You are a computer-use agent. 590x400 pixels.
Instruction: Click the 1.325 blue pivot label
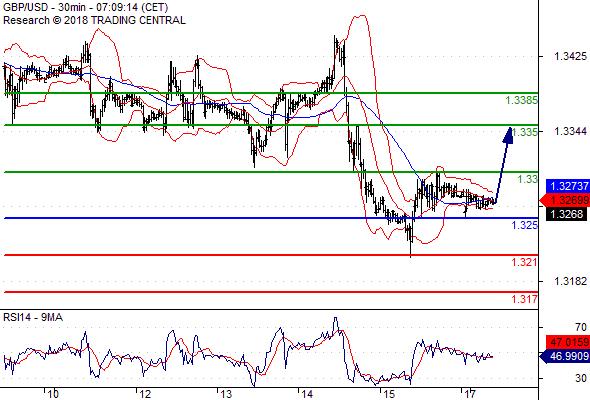click(525, 225)
